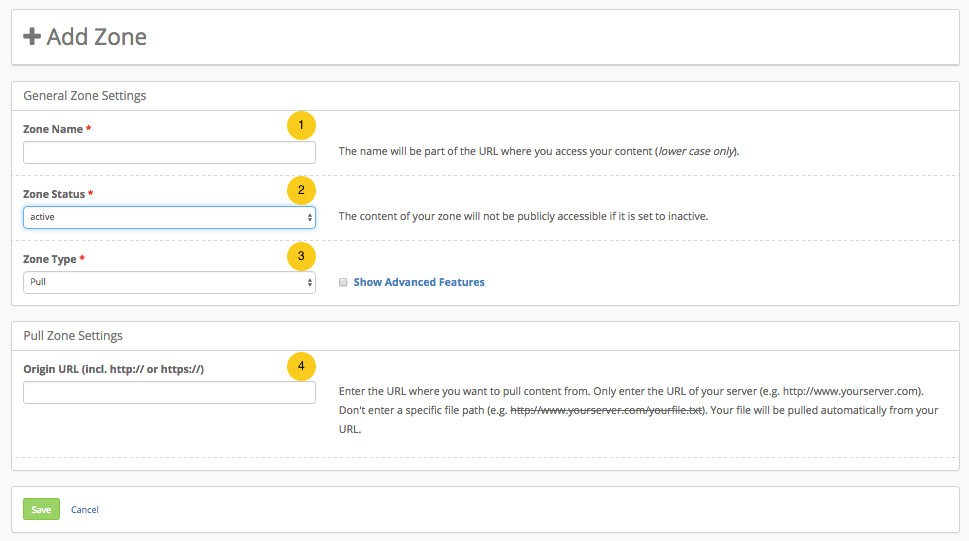This screenshot has width=969, height=541.
Task: Click the Zone Status field label
Action: [x=55, y=194]
